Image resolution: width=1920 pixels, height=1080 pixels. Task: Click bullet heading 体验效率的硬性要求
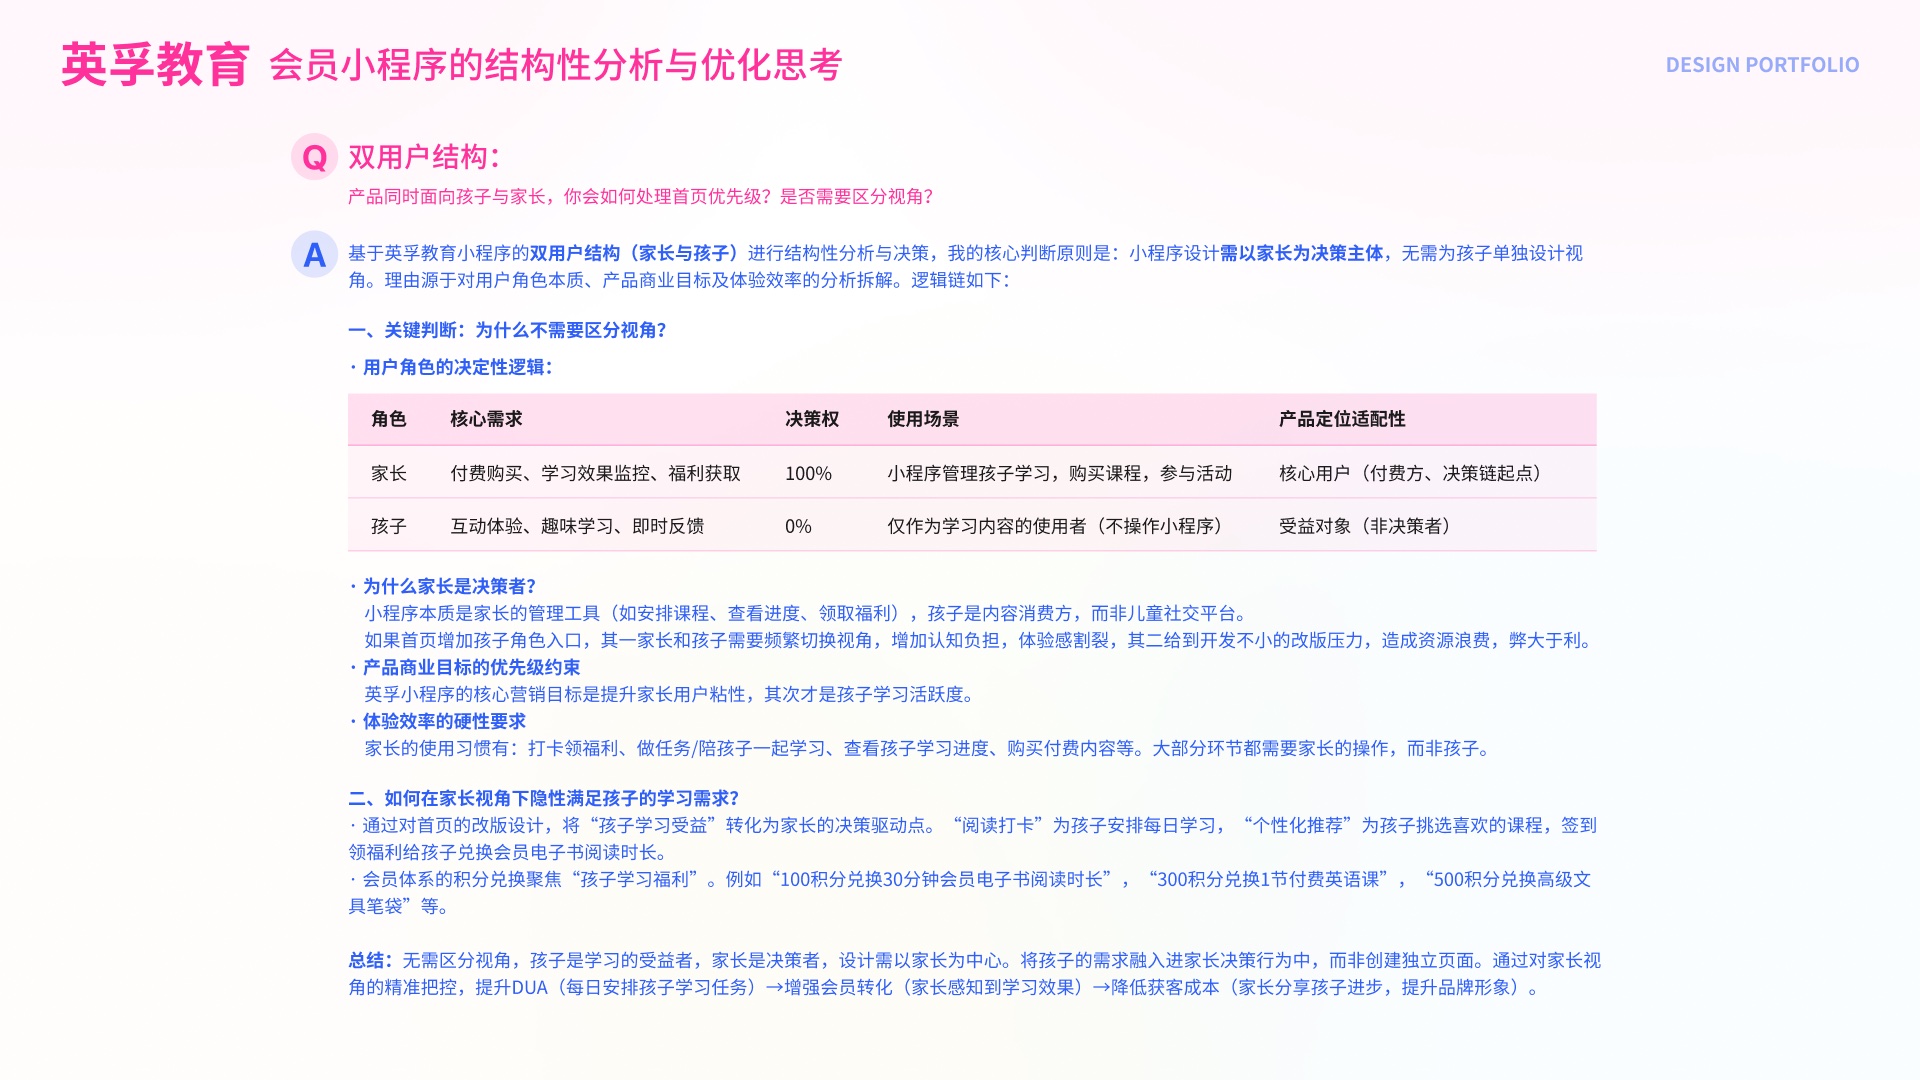click(x=437, y=721)
